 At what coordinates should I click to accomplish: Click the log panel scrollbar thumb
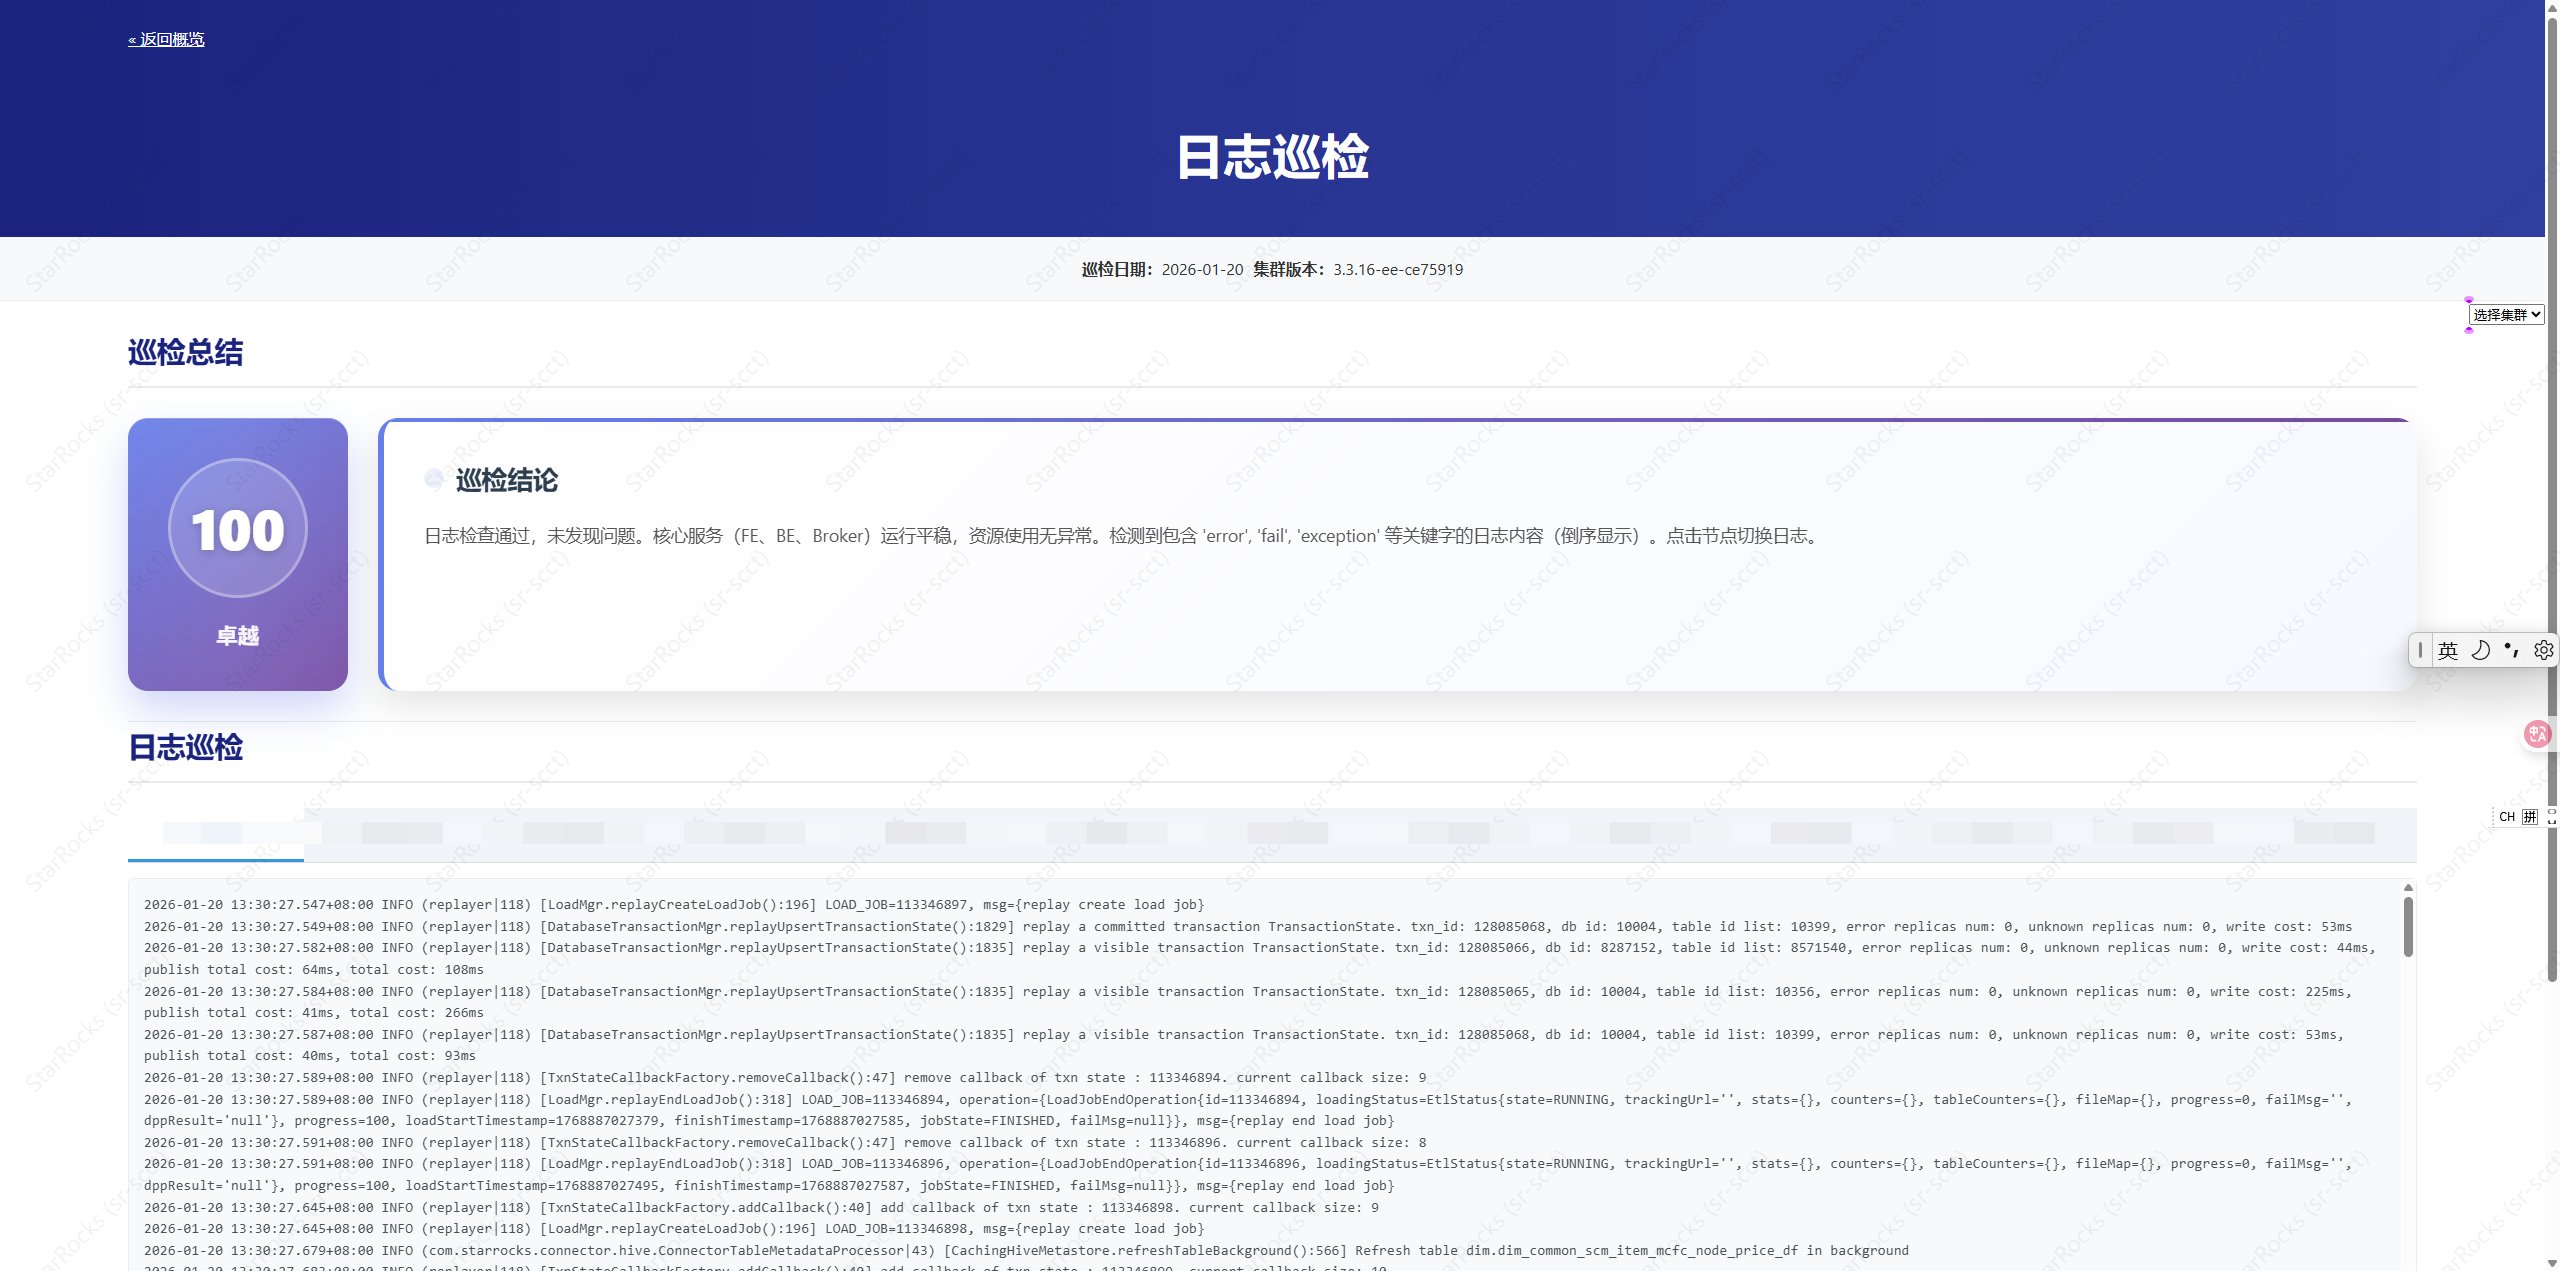2408,927
